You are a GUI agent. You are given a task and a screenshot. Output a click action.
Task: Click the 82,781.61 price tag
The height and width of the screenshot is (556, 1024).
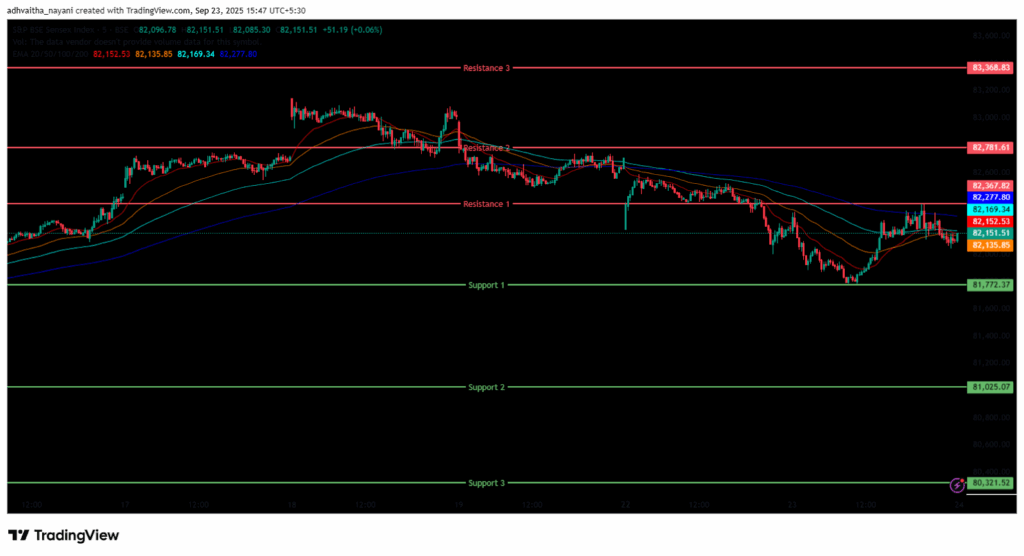click(990, 148)
